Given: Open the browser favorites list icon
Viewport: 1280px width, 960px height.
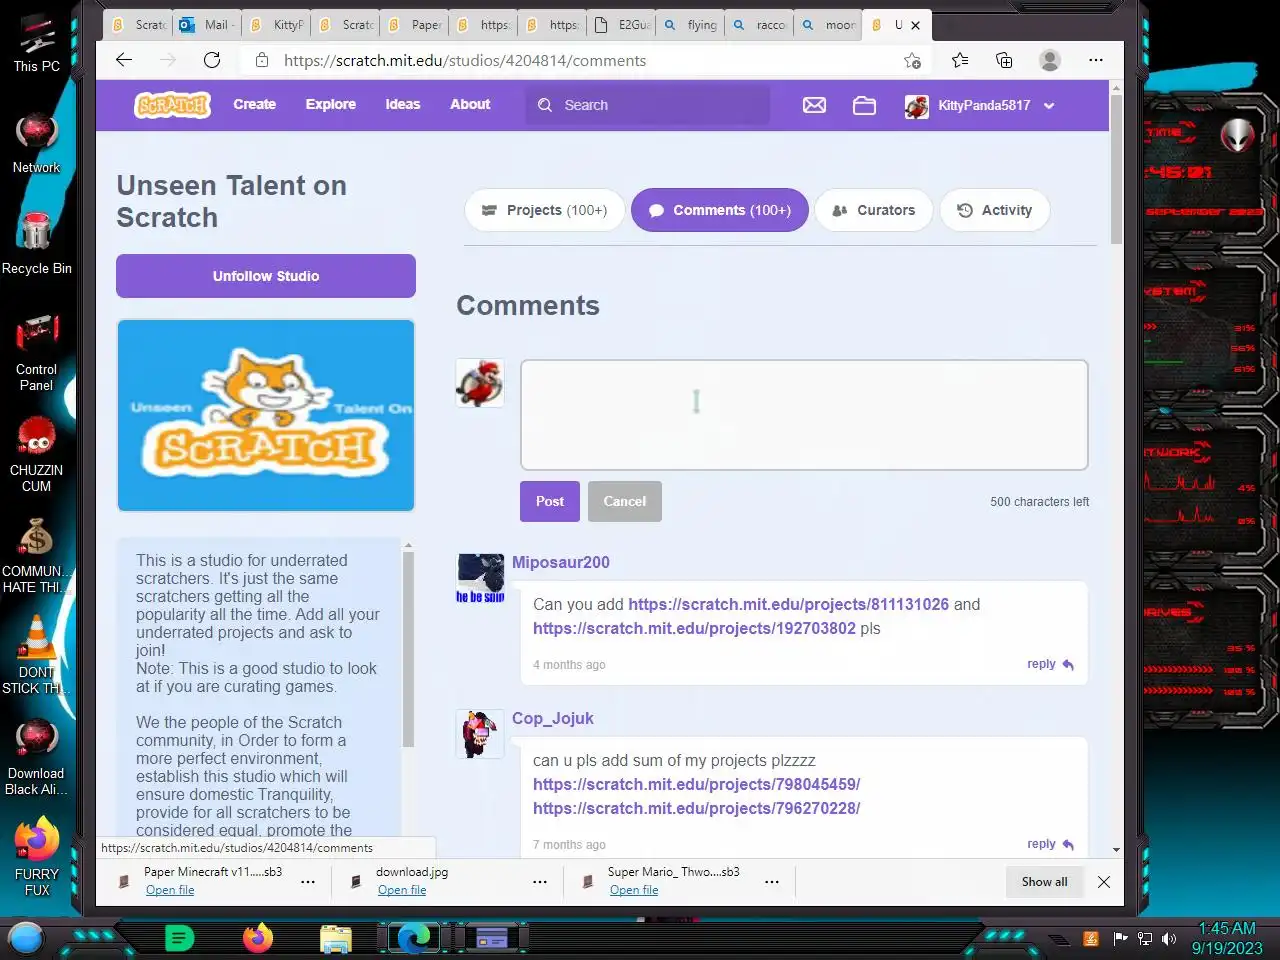Looking at the screenshot, I should tap(960, 60).
